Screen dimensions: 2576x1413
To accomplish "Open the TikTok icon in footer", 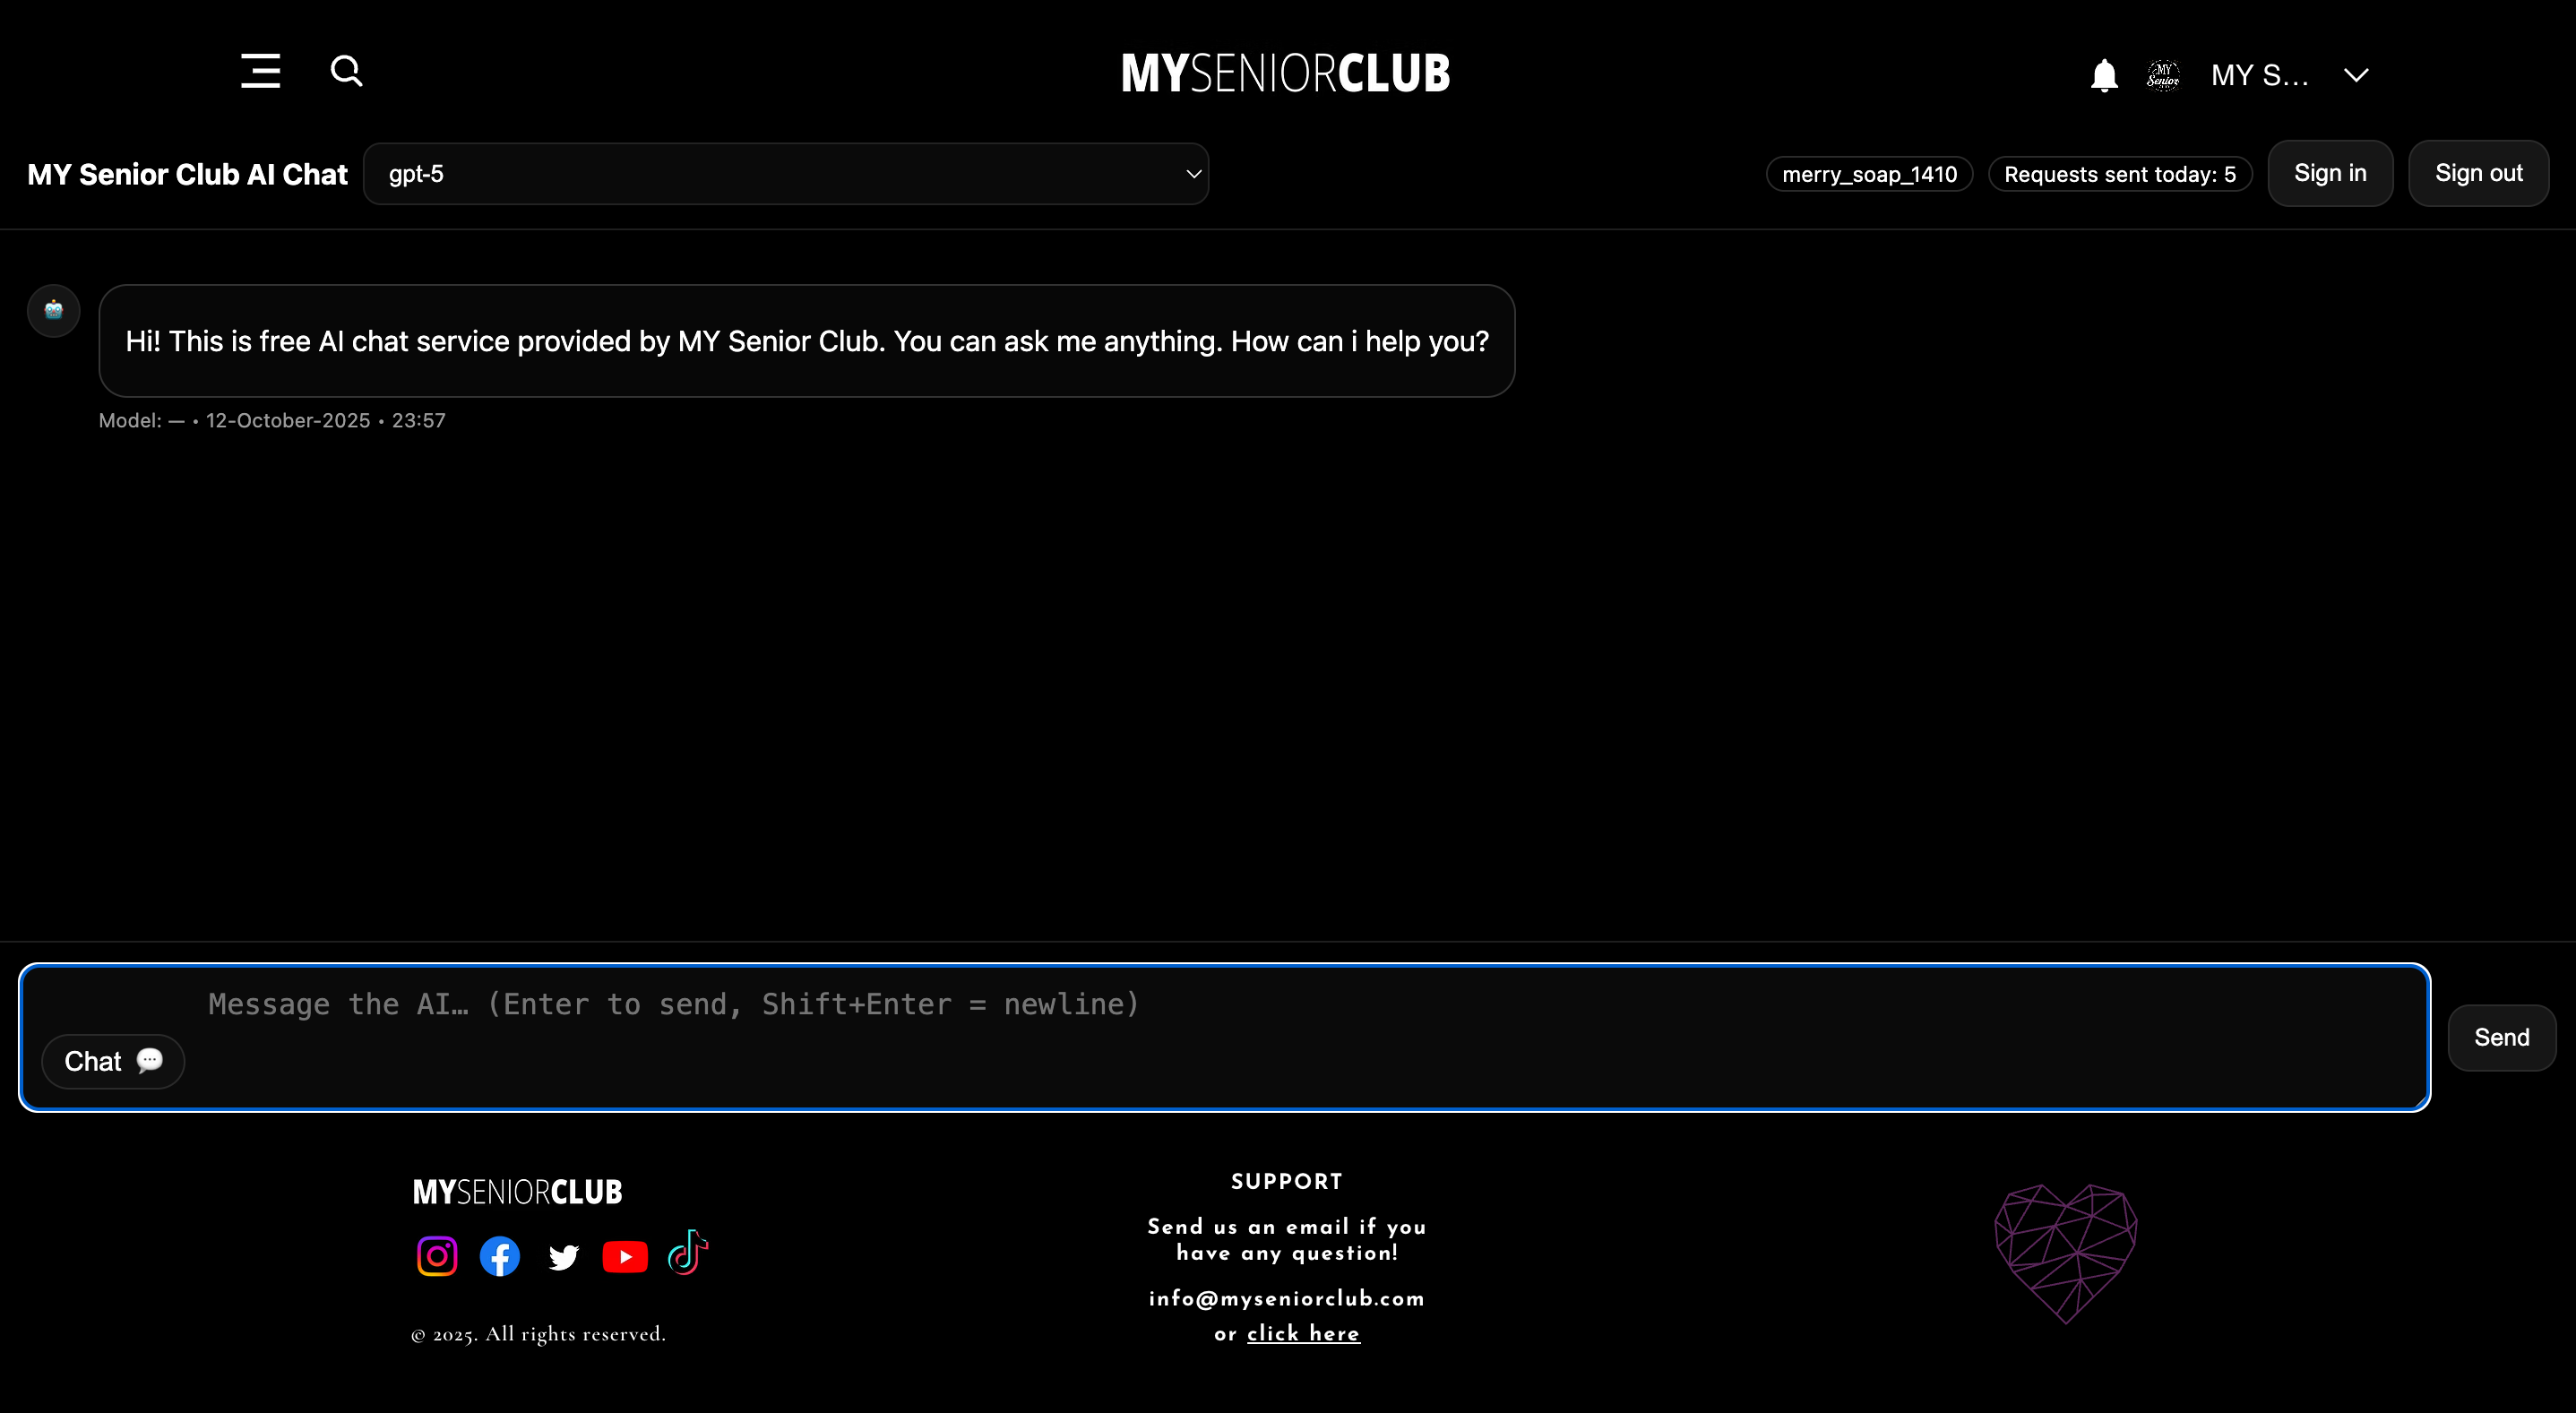I will coord(688,1252).
